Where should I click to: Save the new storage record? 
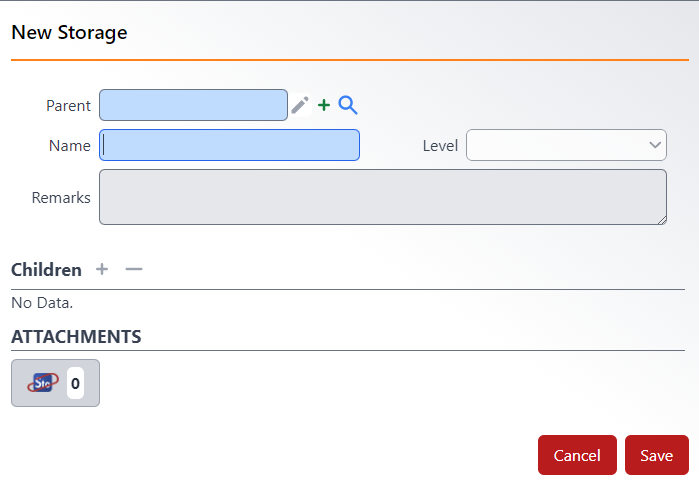tap(657, 455)
